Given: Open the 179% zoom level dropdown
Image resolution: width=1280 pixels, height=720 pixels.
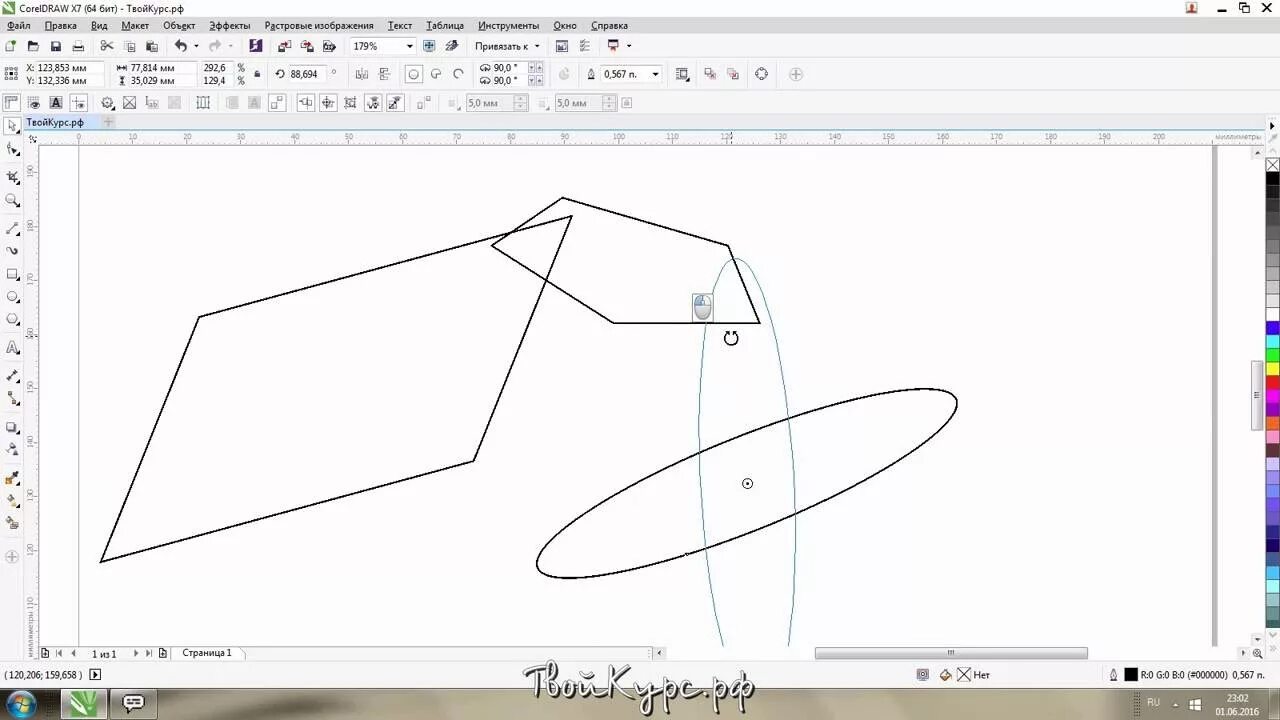Looking at the screenshot, I should [410, 45].
